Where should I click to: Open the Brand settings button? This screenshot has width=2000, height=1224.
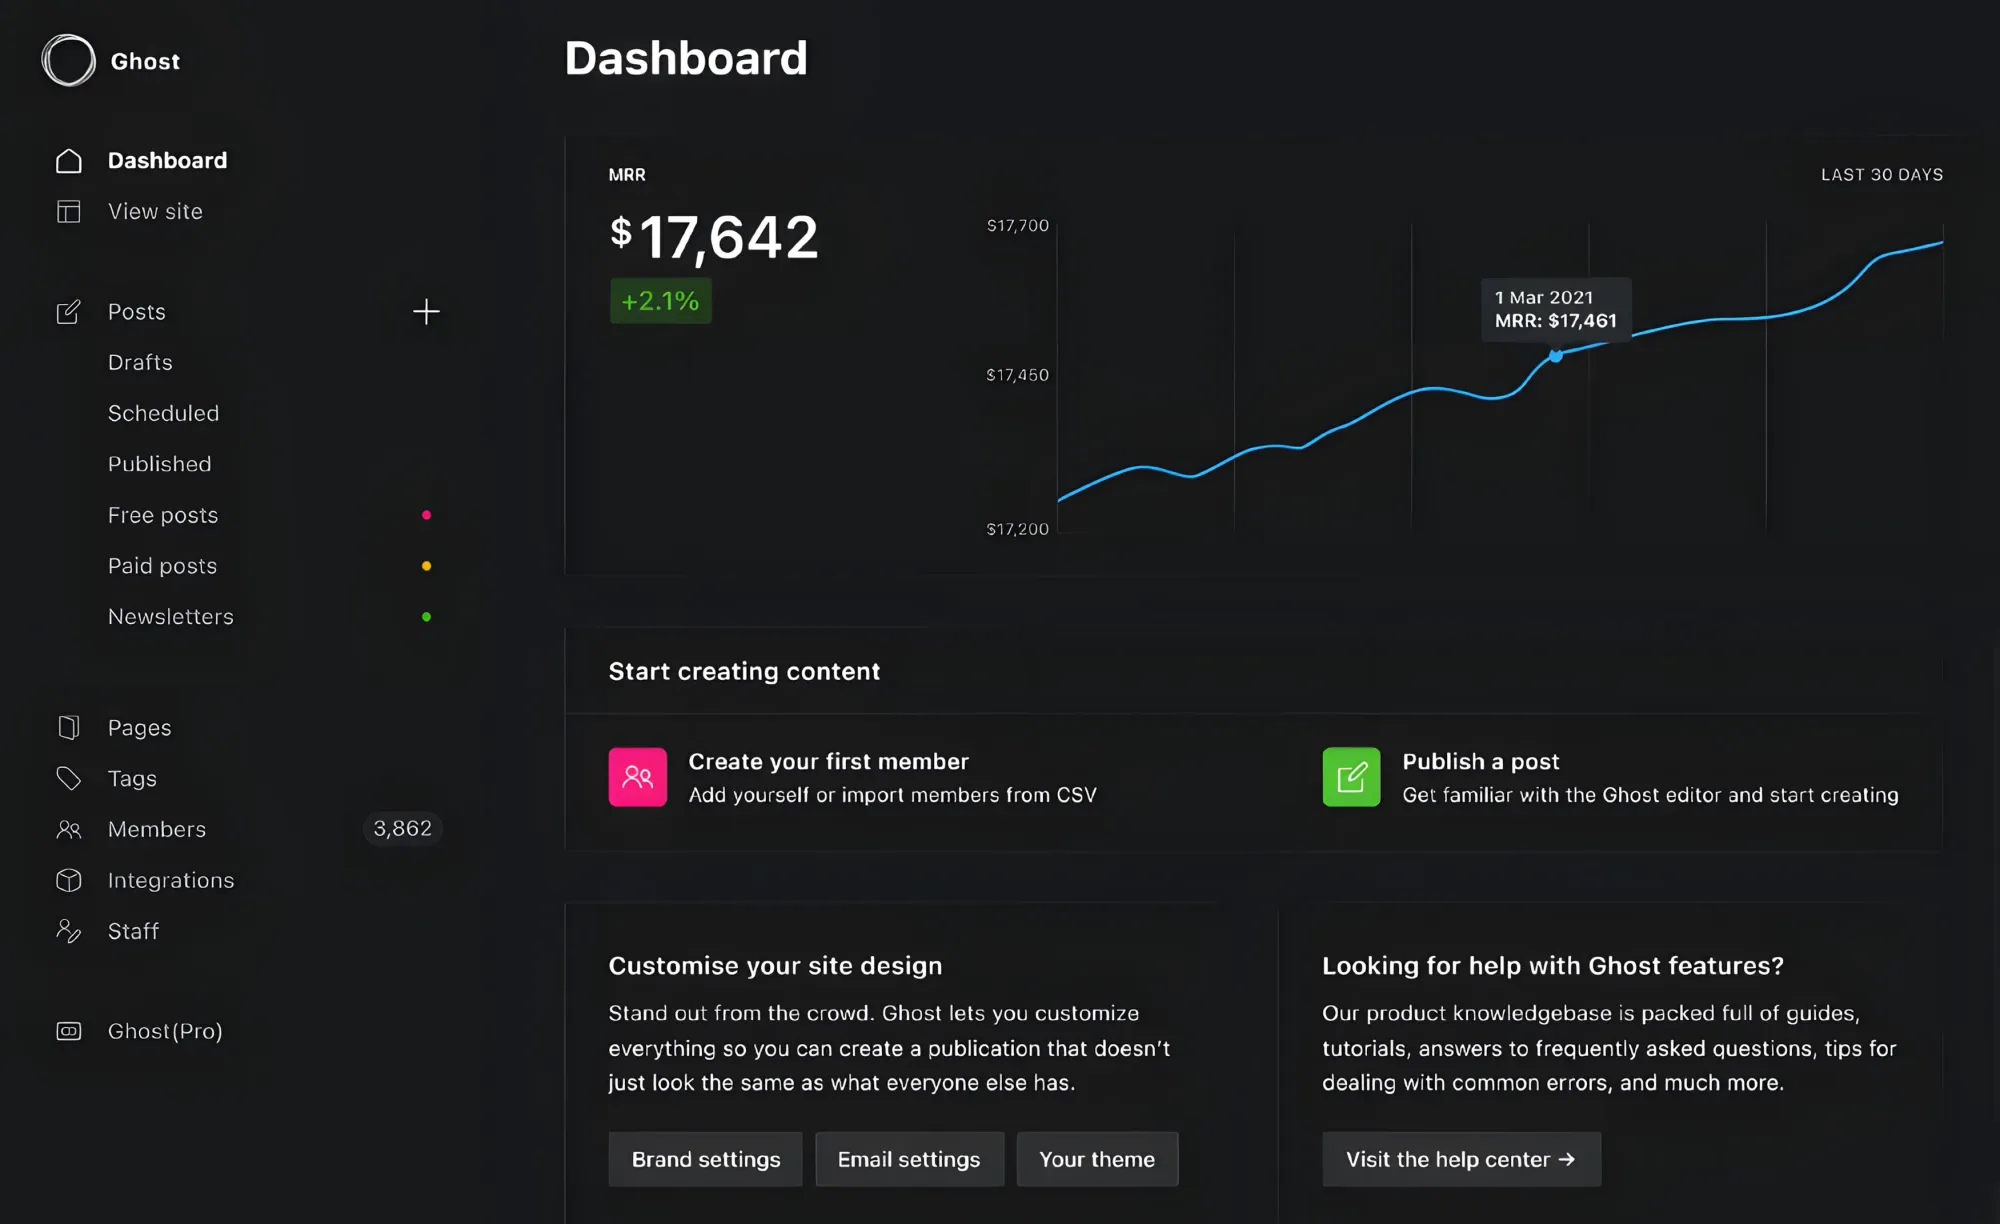tap(705, 1159)
